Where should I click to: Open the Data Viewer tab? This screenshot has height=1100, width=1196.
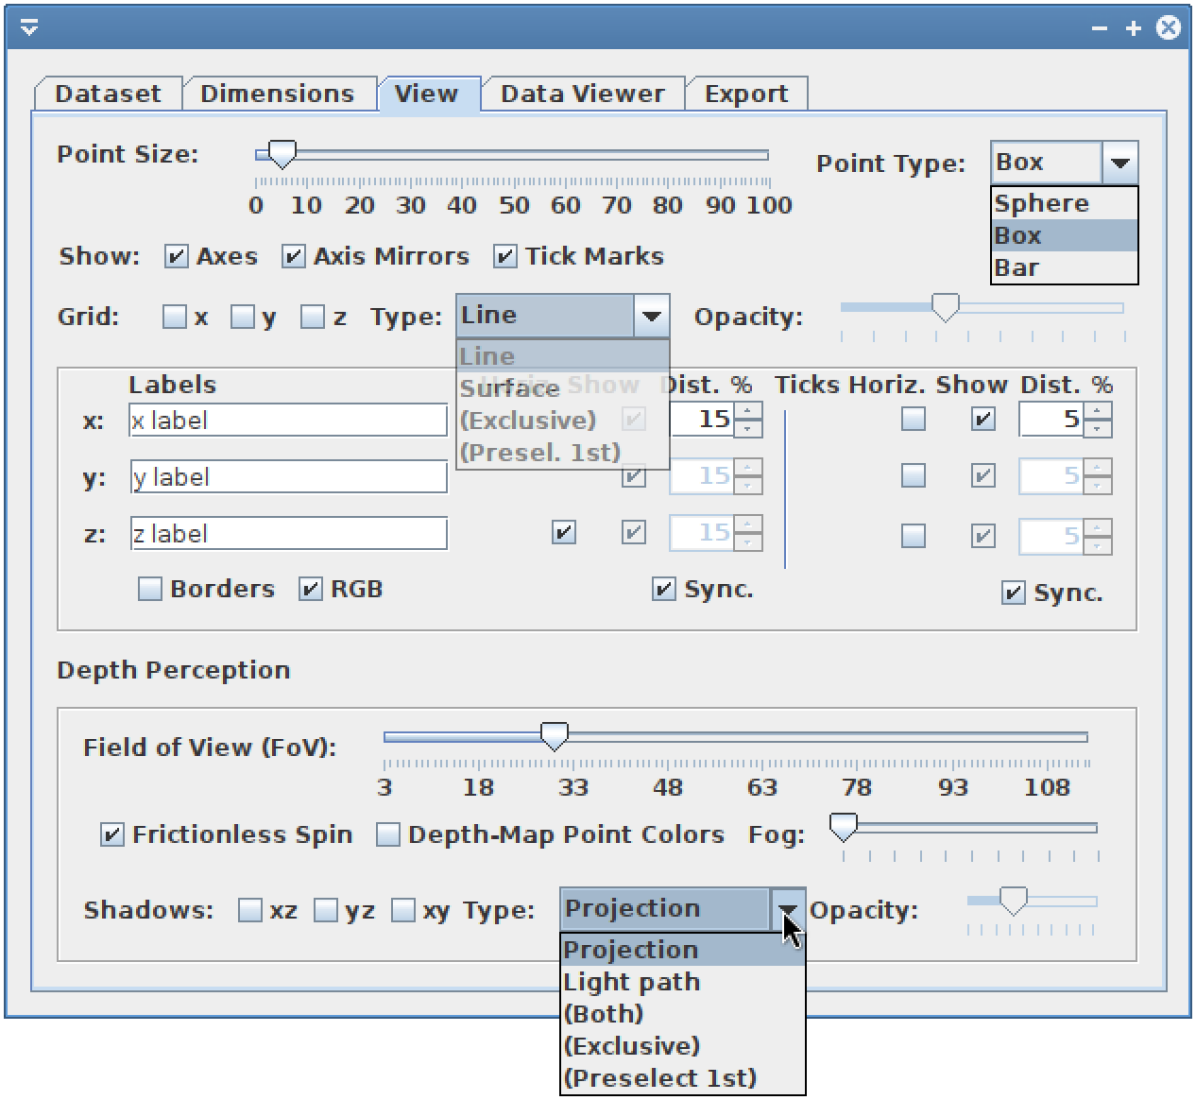[582, 94]
